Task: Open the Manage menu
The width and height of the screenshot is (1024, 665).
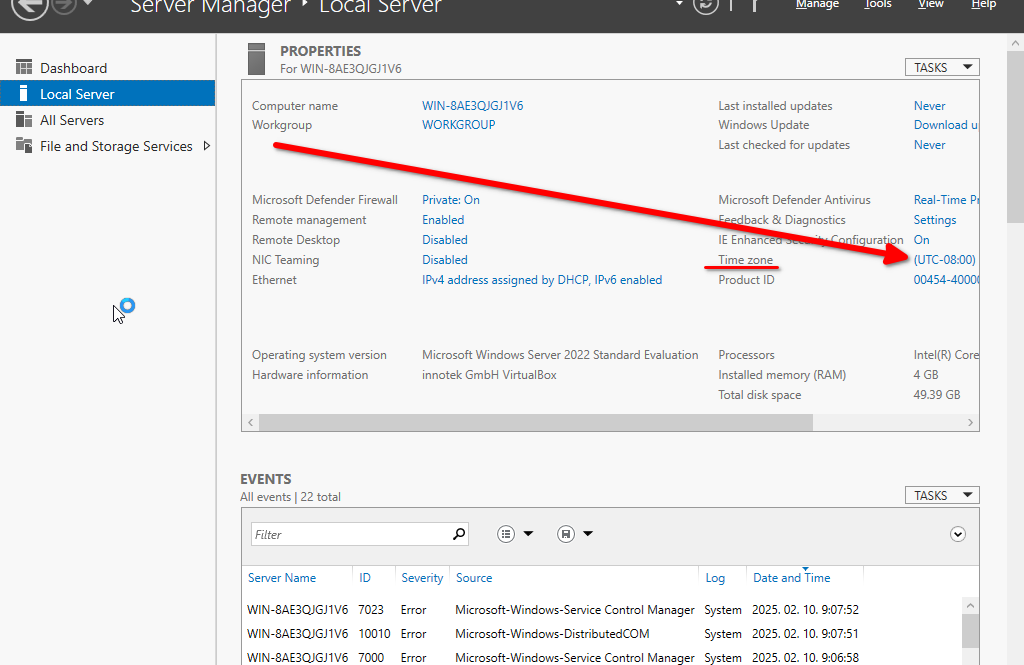Action: click(817, 5)
